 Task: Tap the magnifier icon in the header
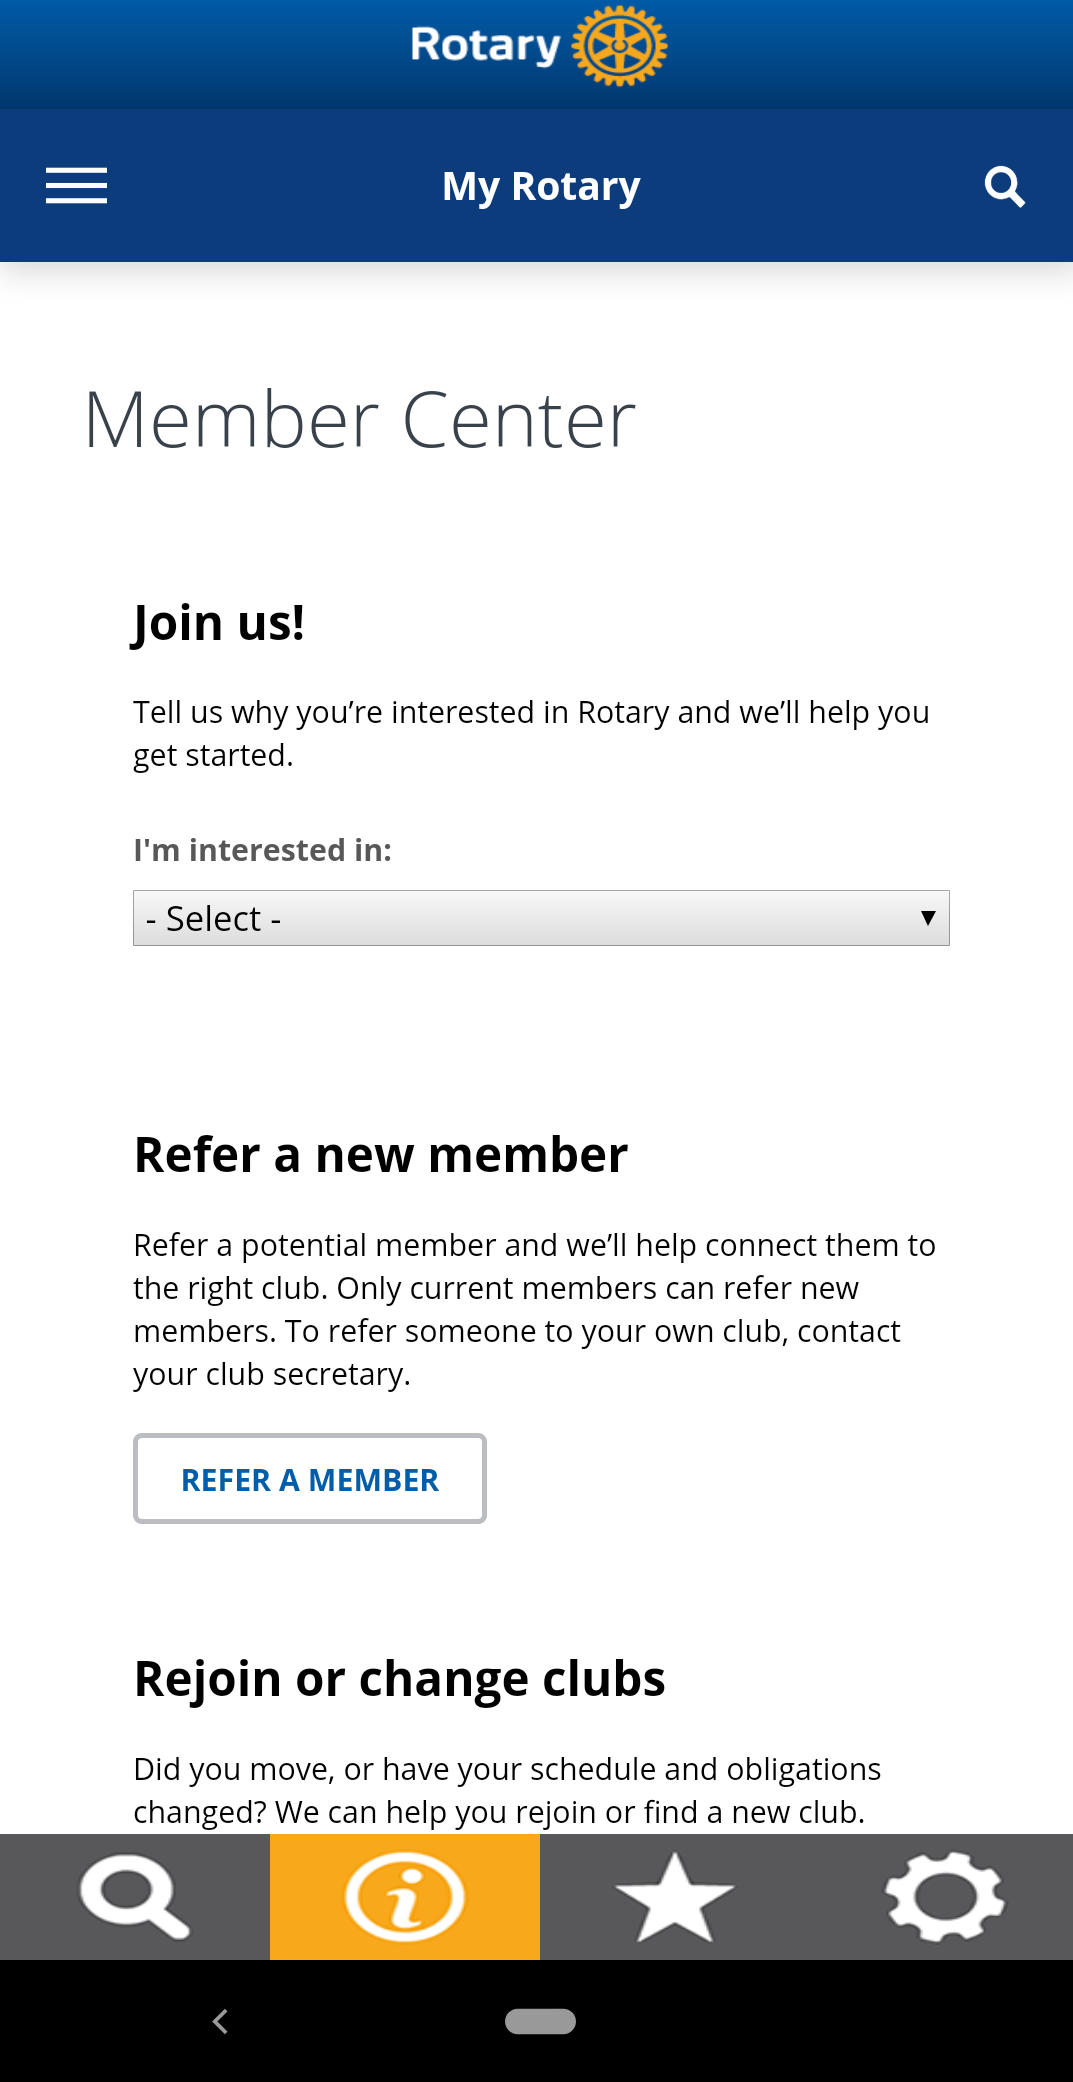1004,186
